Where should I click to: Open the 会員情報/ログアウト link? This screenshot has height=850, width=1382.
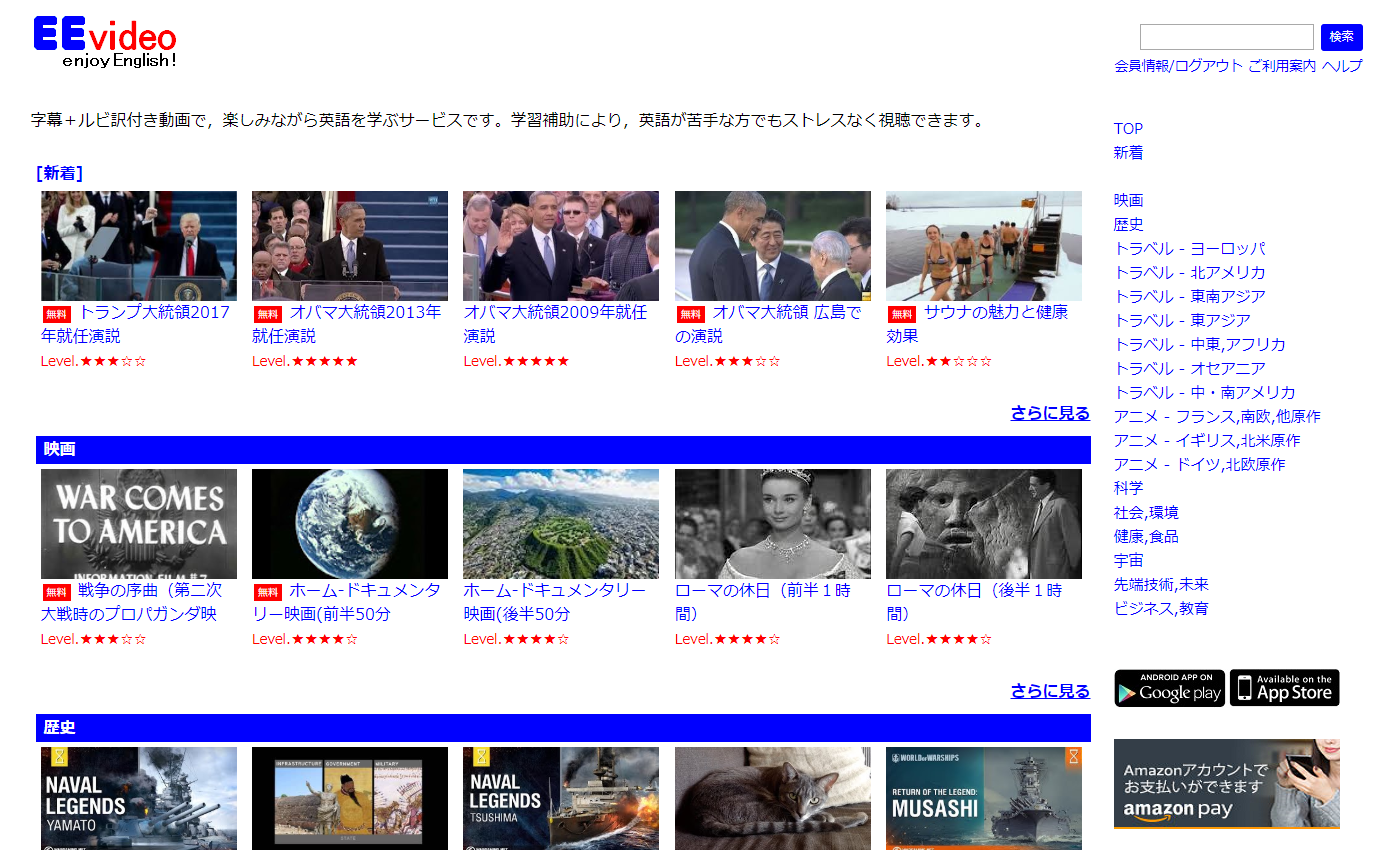(x=1178, y=66)
